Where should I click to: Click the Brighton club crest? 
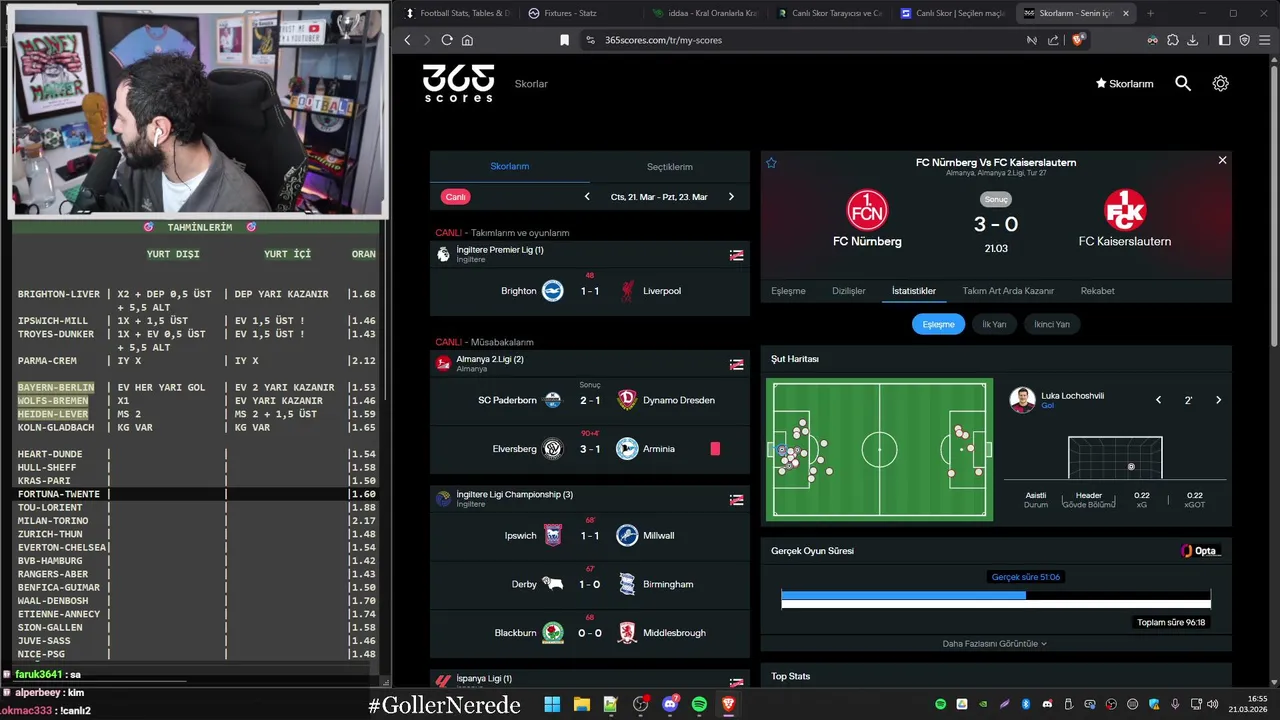point(552,291)
